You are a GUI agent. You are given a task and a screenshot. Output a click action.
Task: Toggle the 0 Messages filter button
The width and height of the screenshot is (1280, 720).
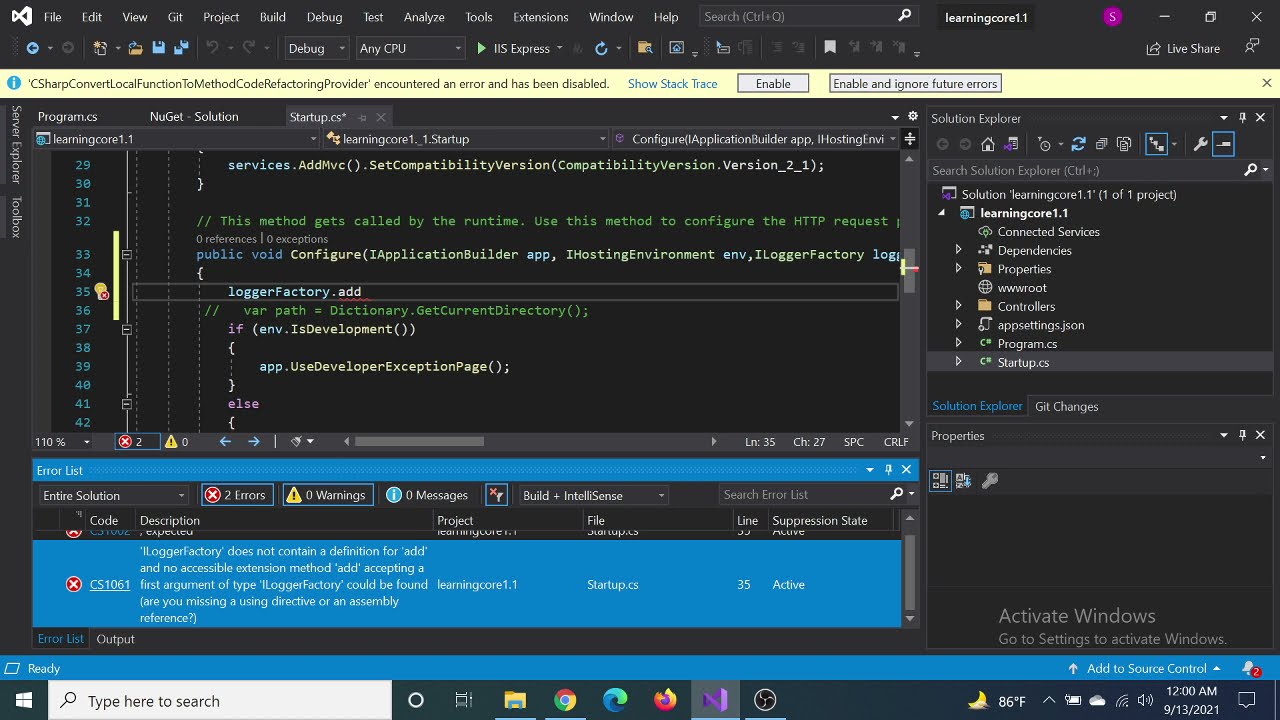point(428,495)
